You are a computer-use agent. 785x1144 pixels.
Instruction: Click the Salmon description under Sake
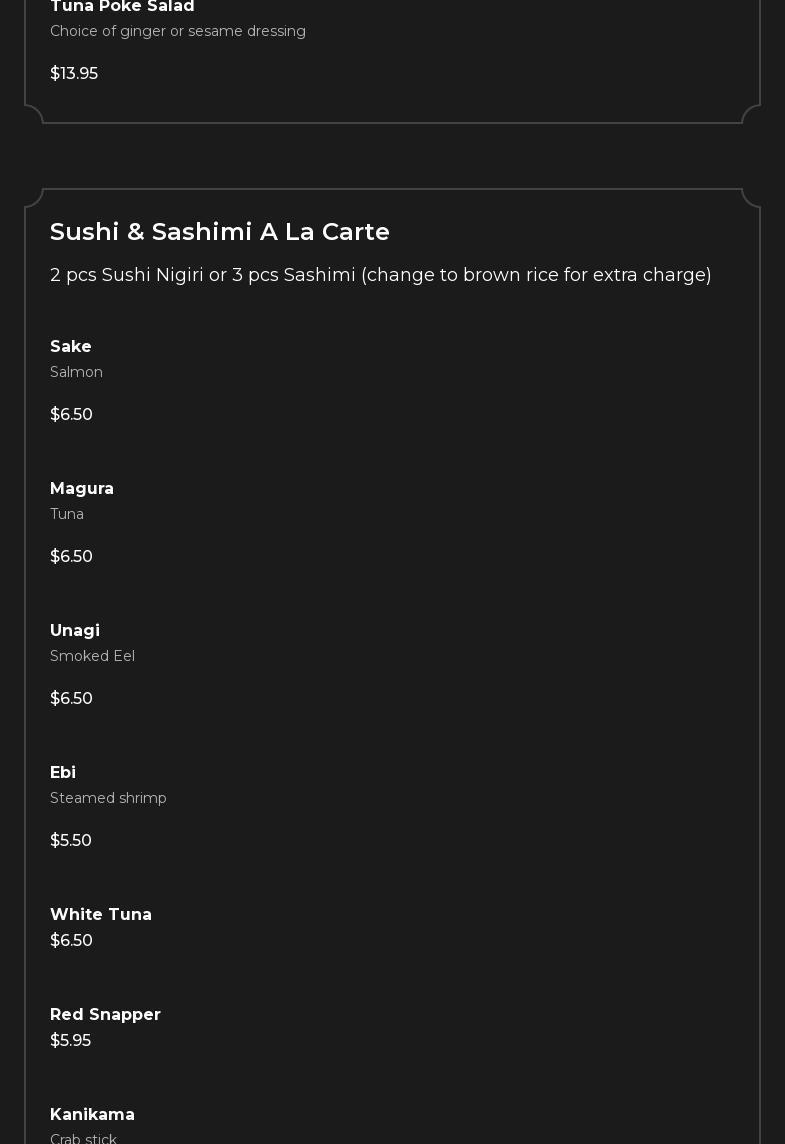pyautogui.click(x=76, y=372)
